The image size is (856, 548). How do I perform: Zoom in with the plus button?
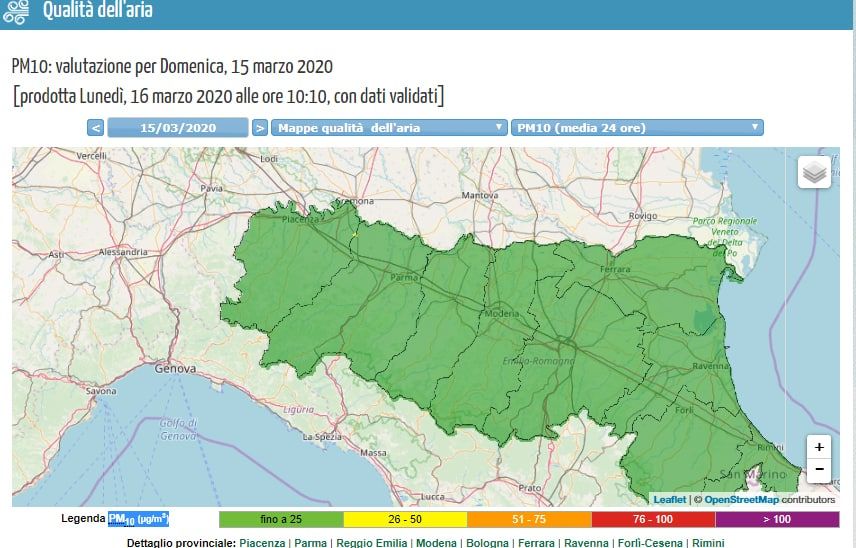point(819,448)
